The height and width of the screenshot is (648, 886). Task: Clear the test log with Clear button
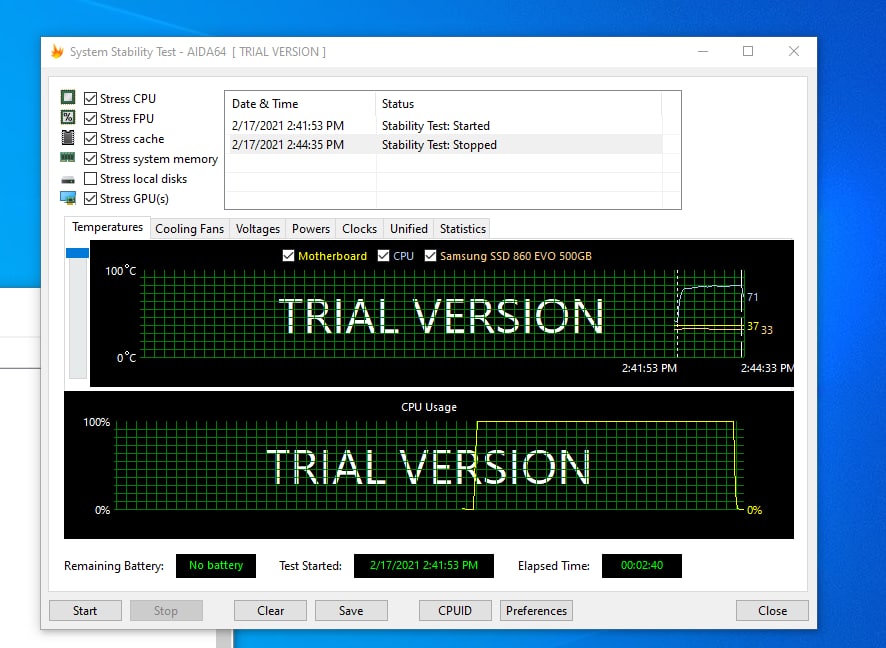[x=271, y=611]
